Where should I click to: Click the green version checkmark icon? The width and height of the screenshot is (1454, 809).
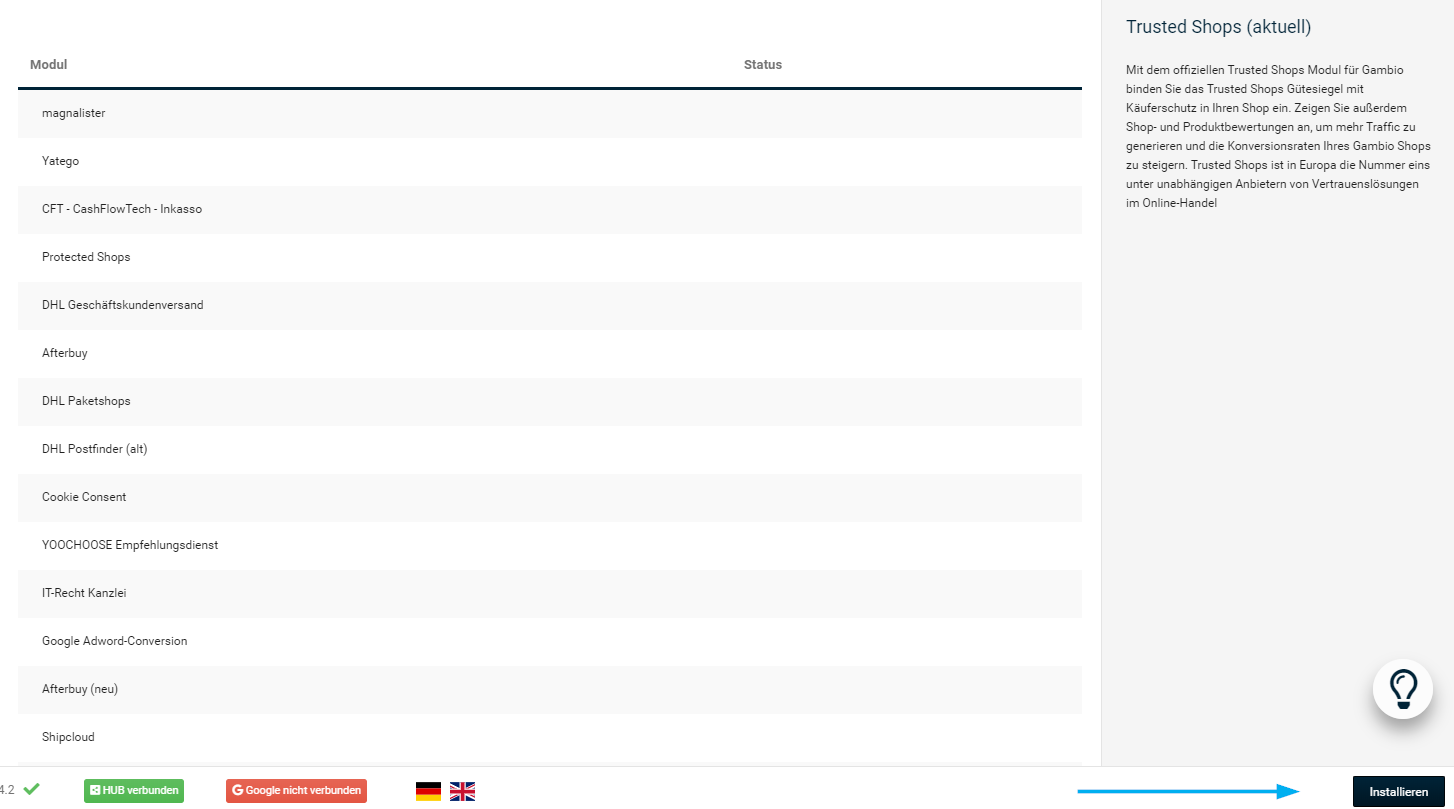(x=32, y=789)
